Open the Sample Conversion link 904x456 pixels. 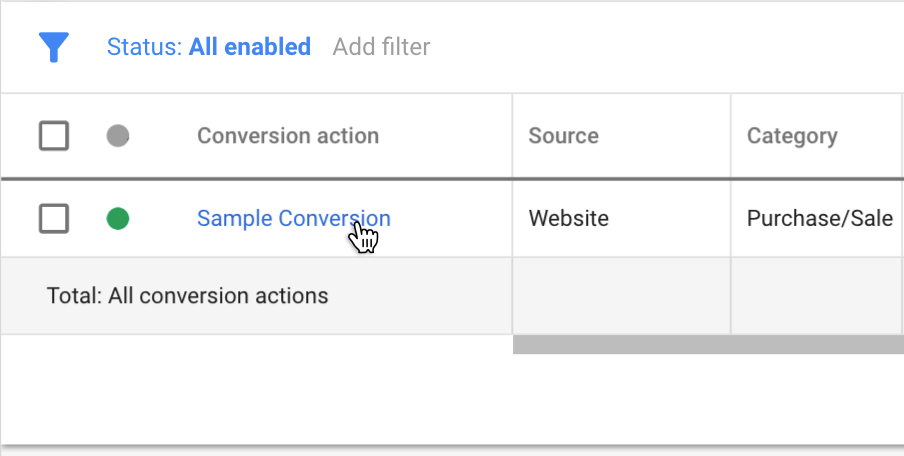[293, 218]
